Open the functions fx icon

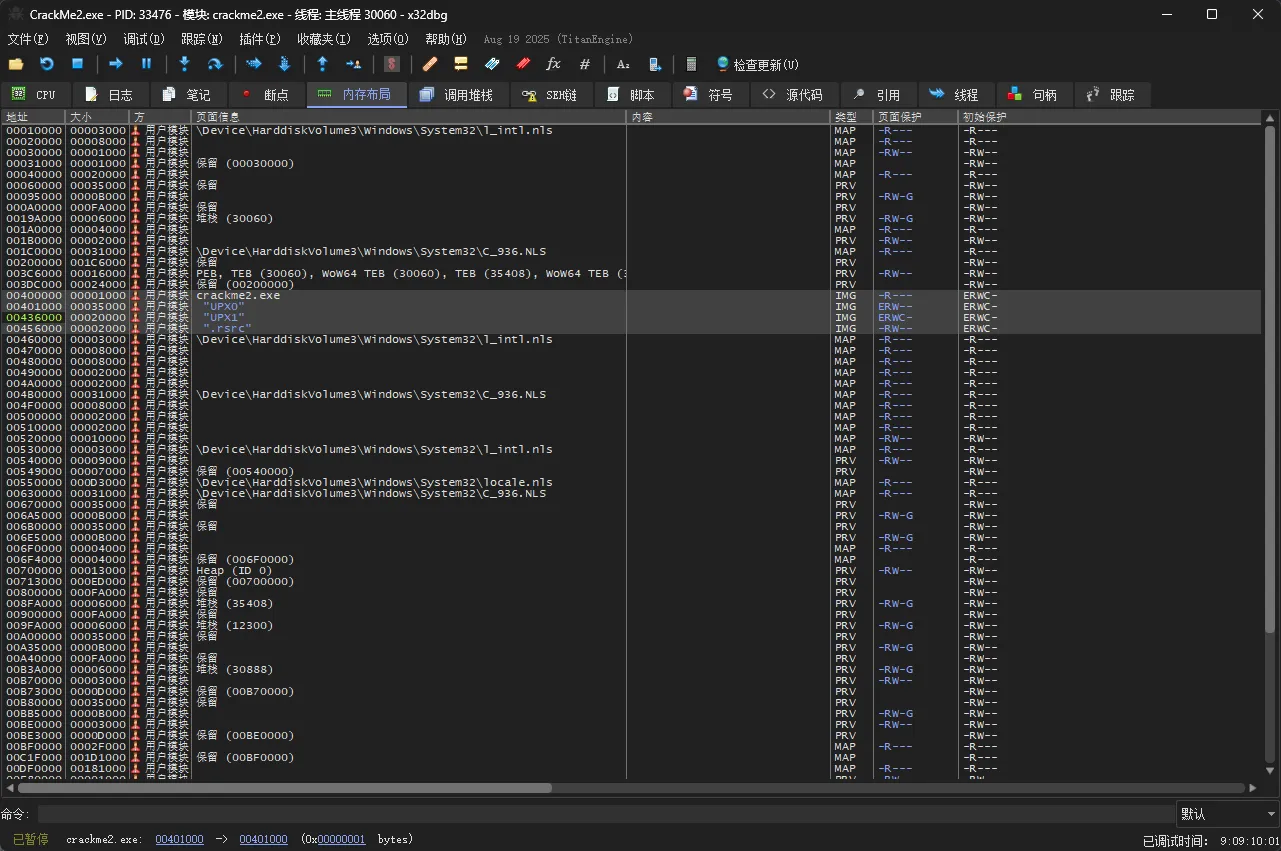[x=553, y=64]
